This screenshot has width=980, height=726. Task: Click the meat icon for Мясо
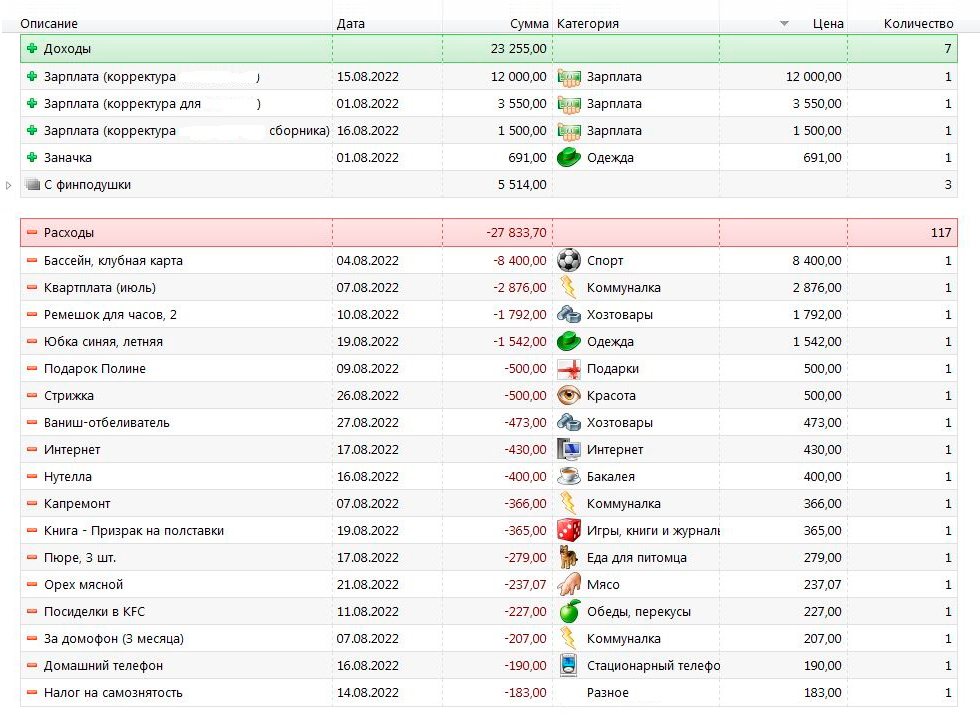pos(569,584)
